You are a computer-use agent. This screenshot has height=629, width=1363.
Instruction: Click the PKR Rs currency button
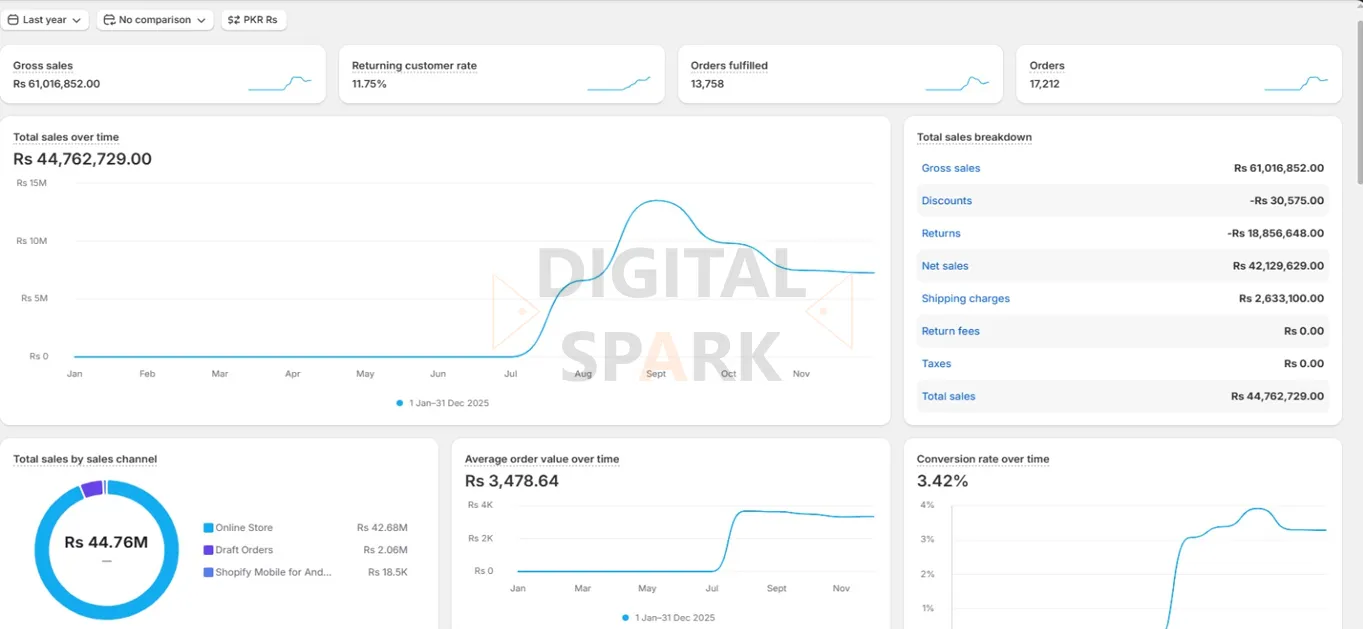253,19
